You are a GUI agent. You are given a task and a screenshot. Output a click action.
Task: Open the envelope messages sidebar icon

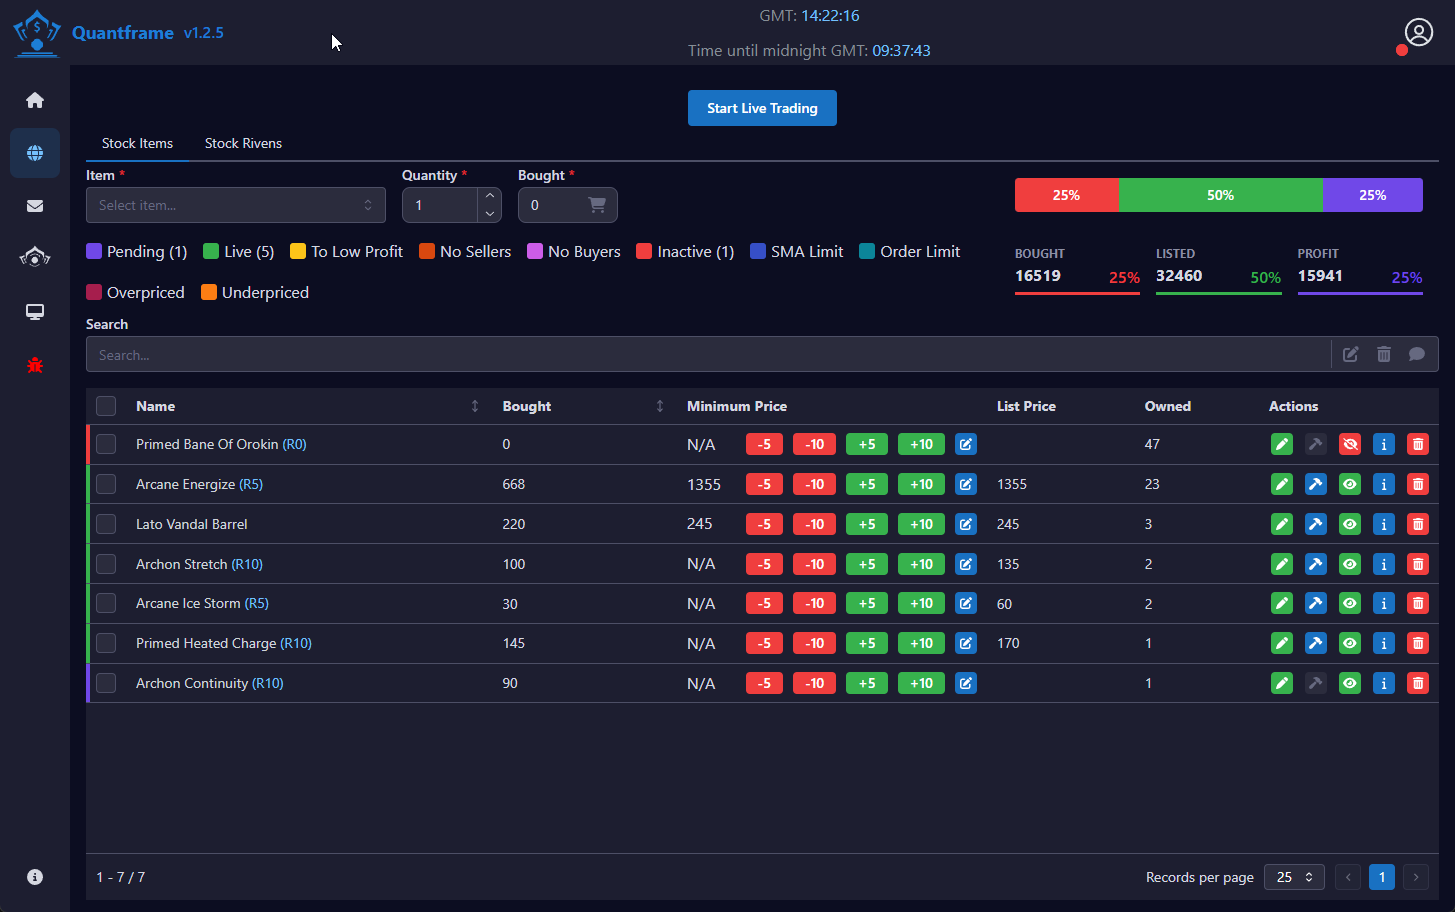click(x=35, y=206)
